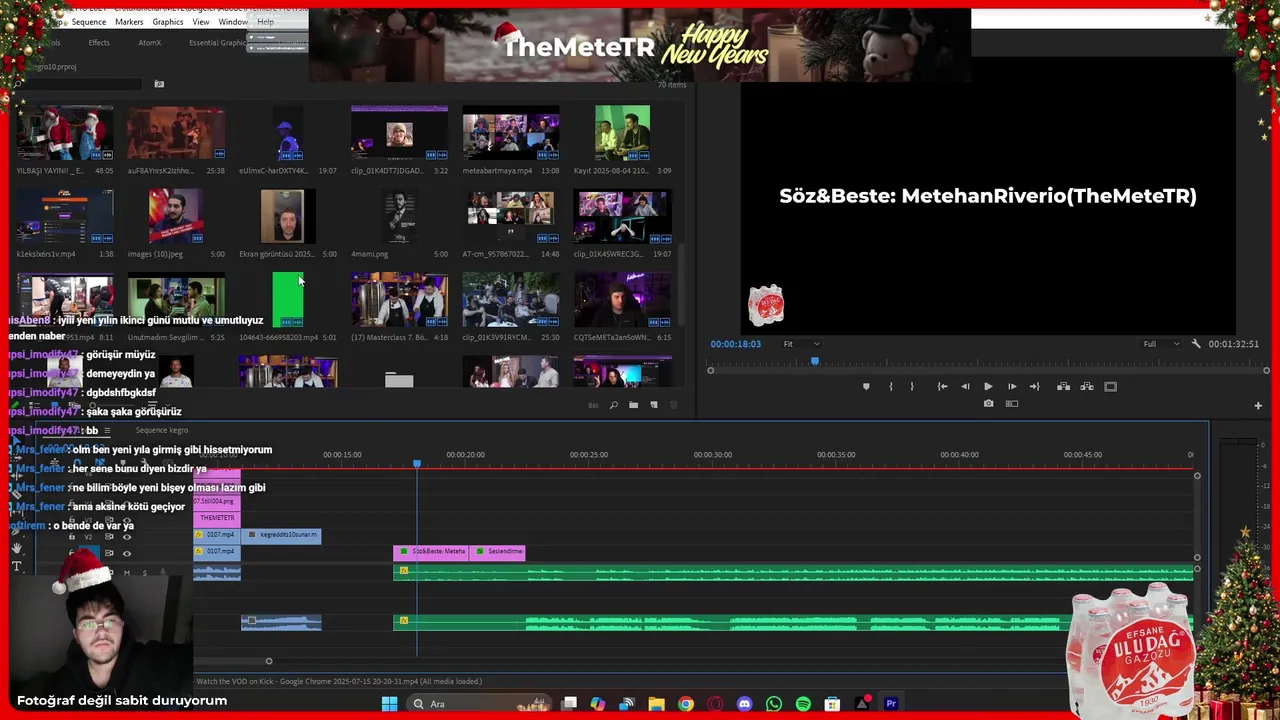1280x720 pixels.
Task: Click the Comparison View icon
Action: coord(1012,404)
